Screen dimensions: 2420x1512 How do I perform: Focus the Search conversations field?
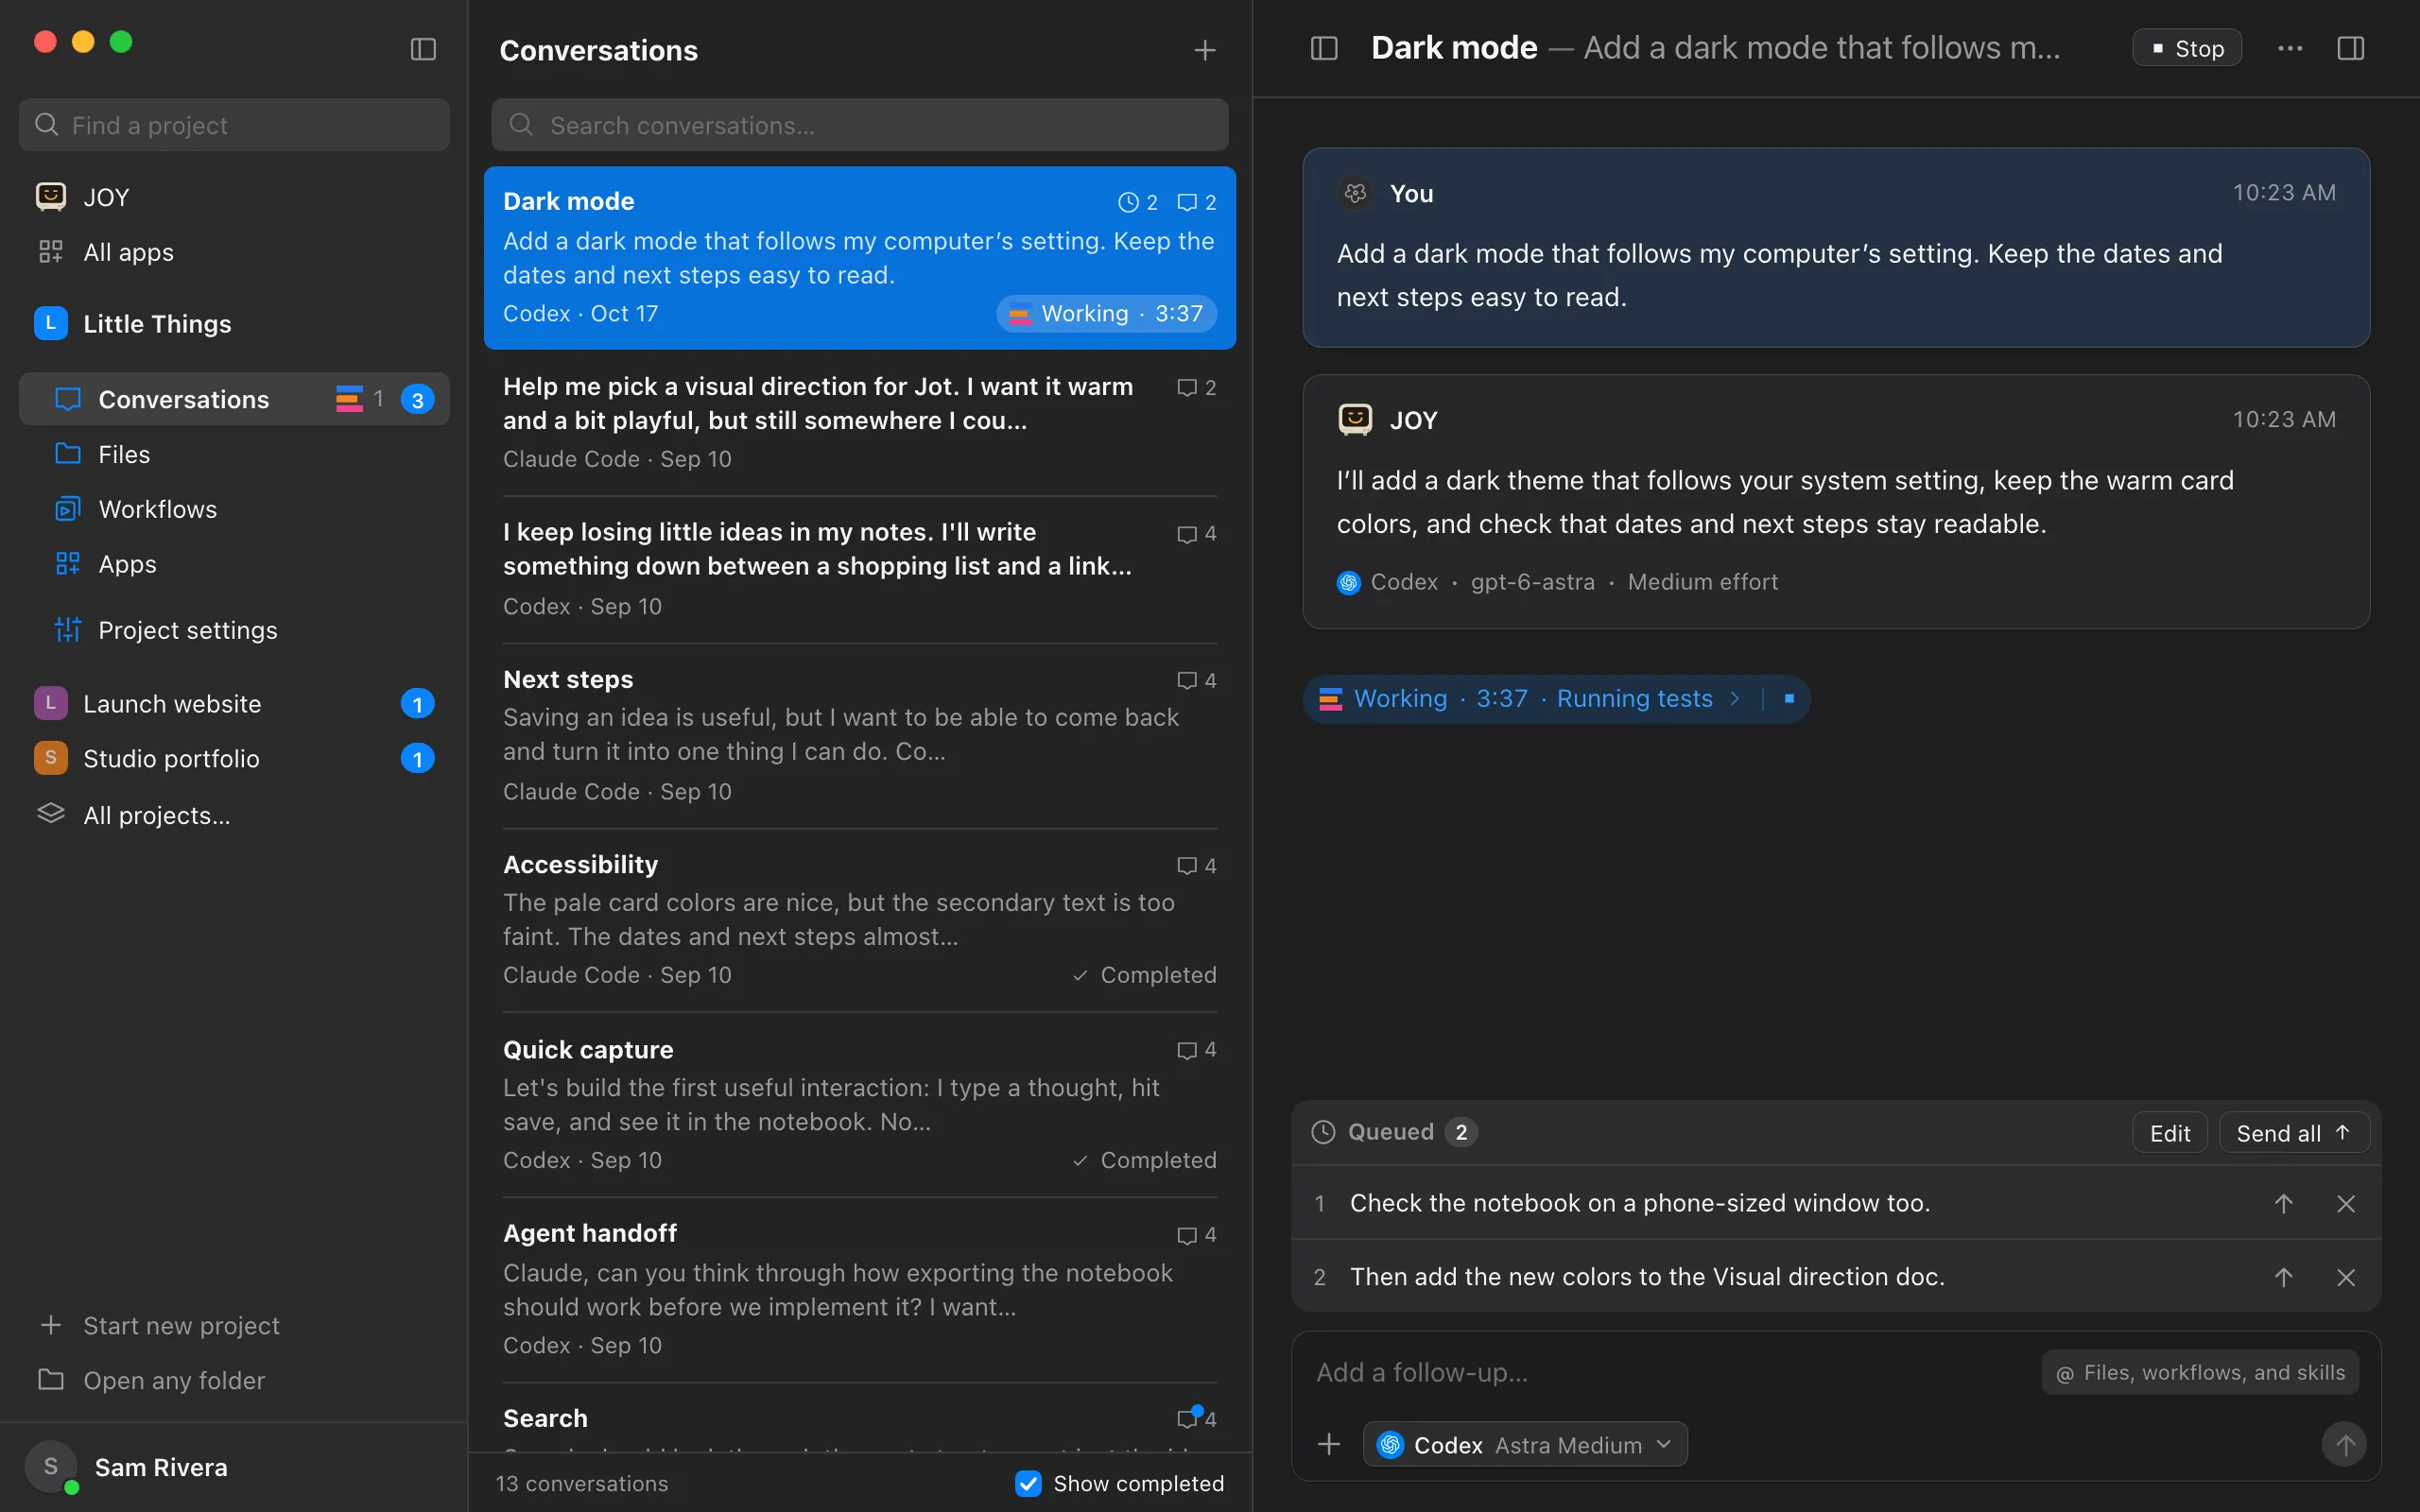point(860,125)
